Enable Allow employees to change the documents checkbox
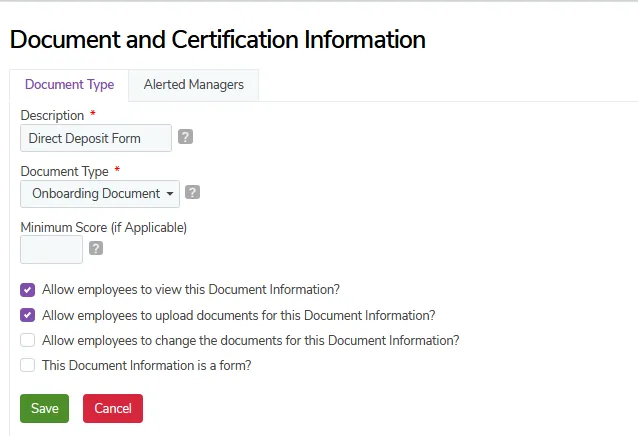The image size is (638, 436). (28, 340)
